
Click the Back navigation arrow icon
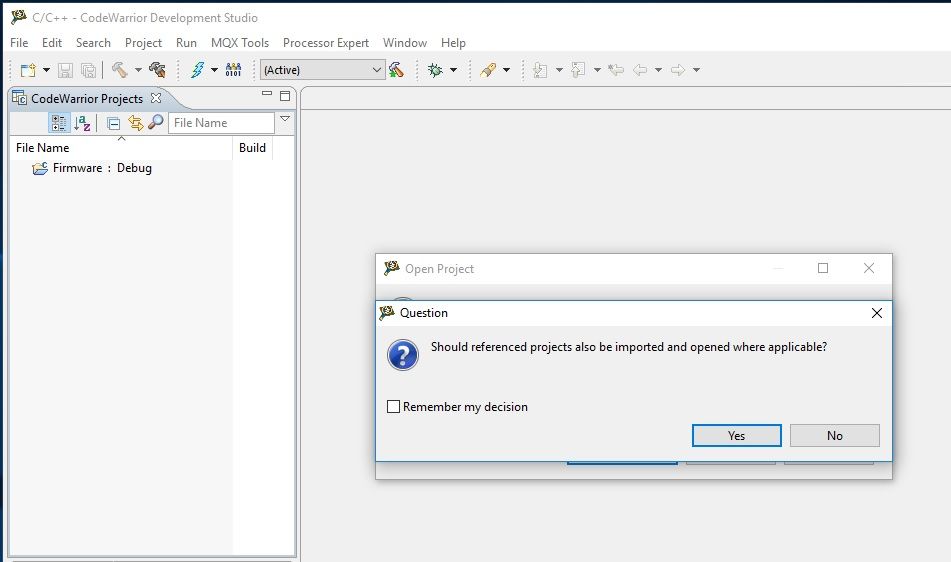pyautogui.click(x=640, y=70)
